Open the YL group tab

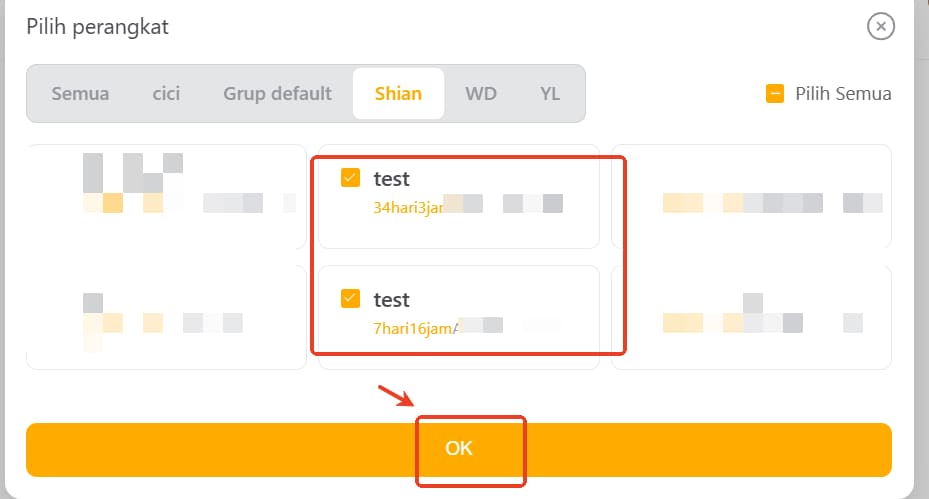(550, 94)
